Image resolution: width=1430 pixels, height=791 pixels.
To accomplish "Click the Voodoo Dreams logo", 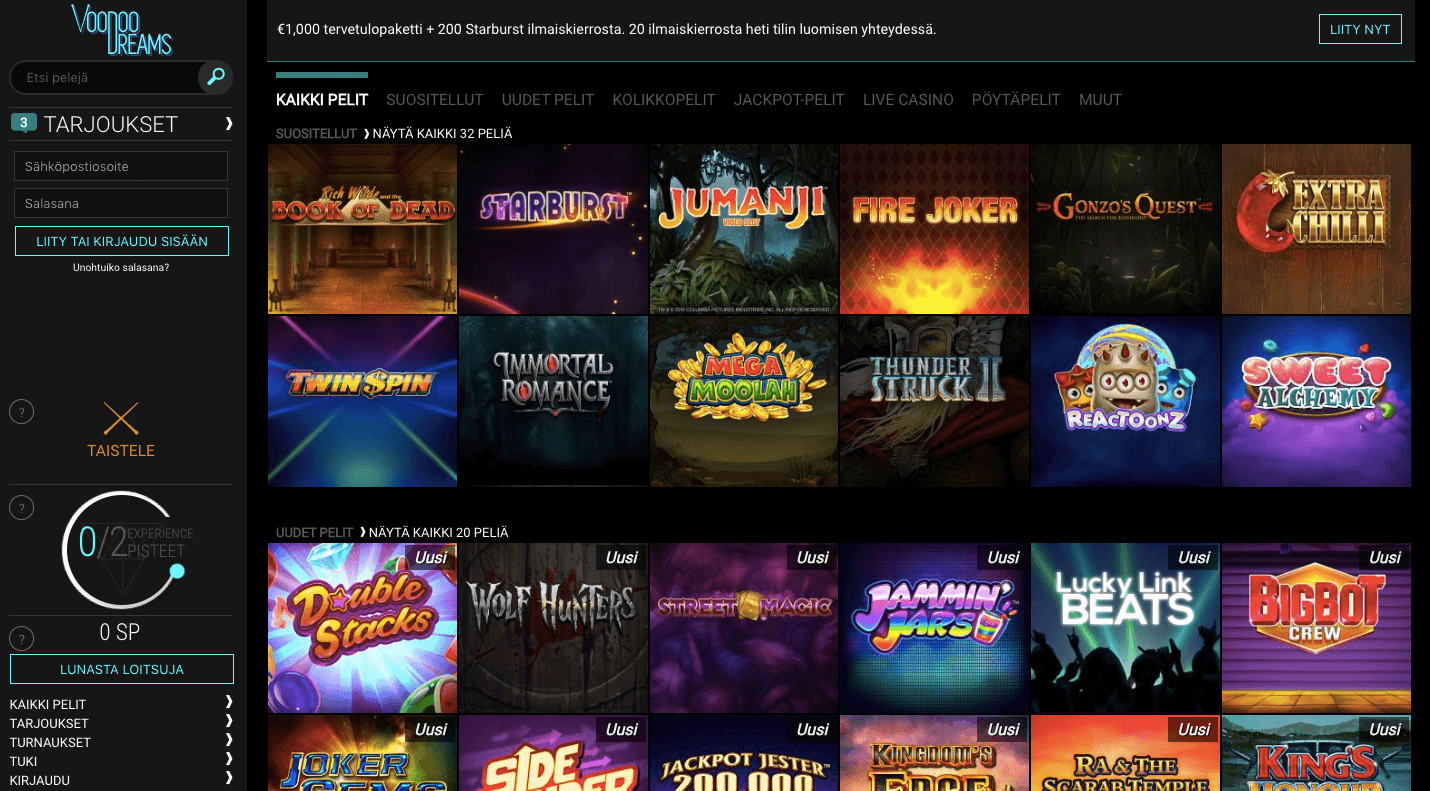I will (121, 30).
